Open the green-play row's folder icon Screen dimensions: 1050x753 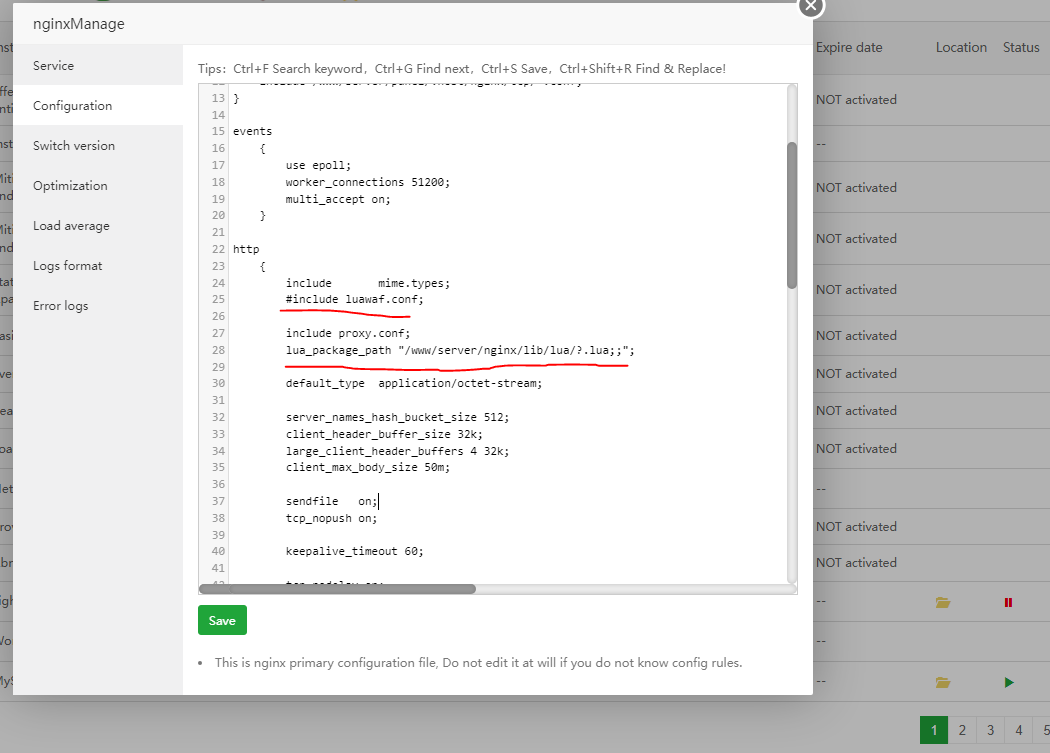(943, 683)
